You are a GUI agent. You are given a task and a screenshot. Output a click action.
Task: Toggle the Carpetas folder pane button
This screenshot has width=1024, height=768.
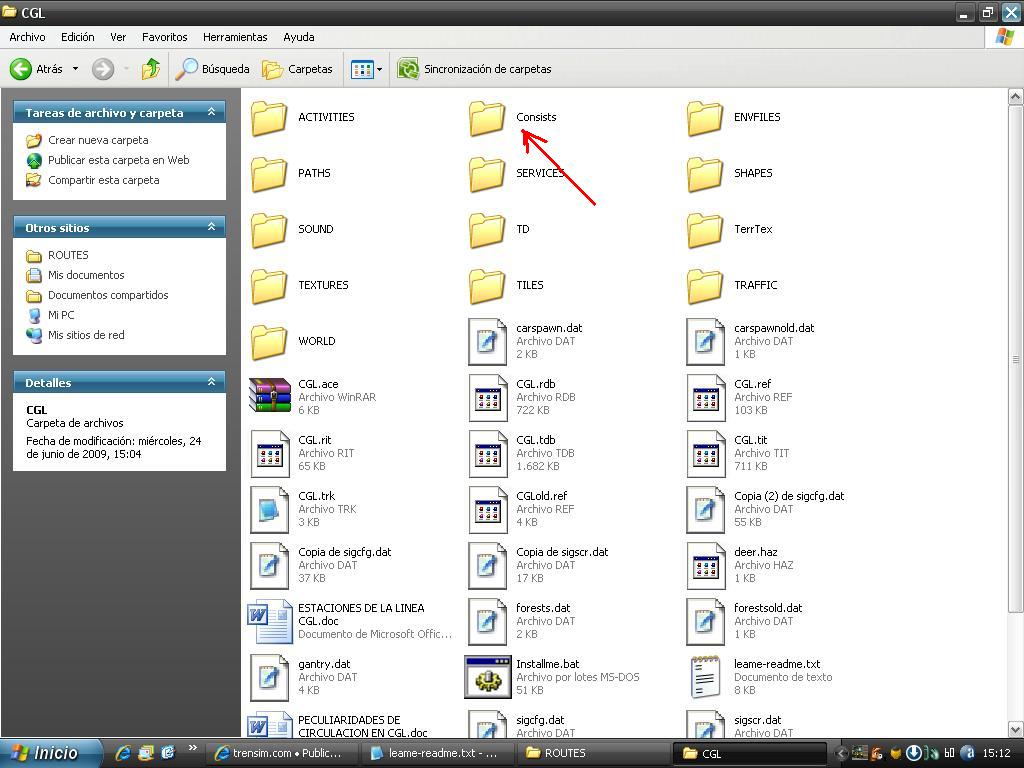[x=297, y=69]
